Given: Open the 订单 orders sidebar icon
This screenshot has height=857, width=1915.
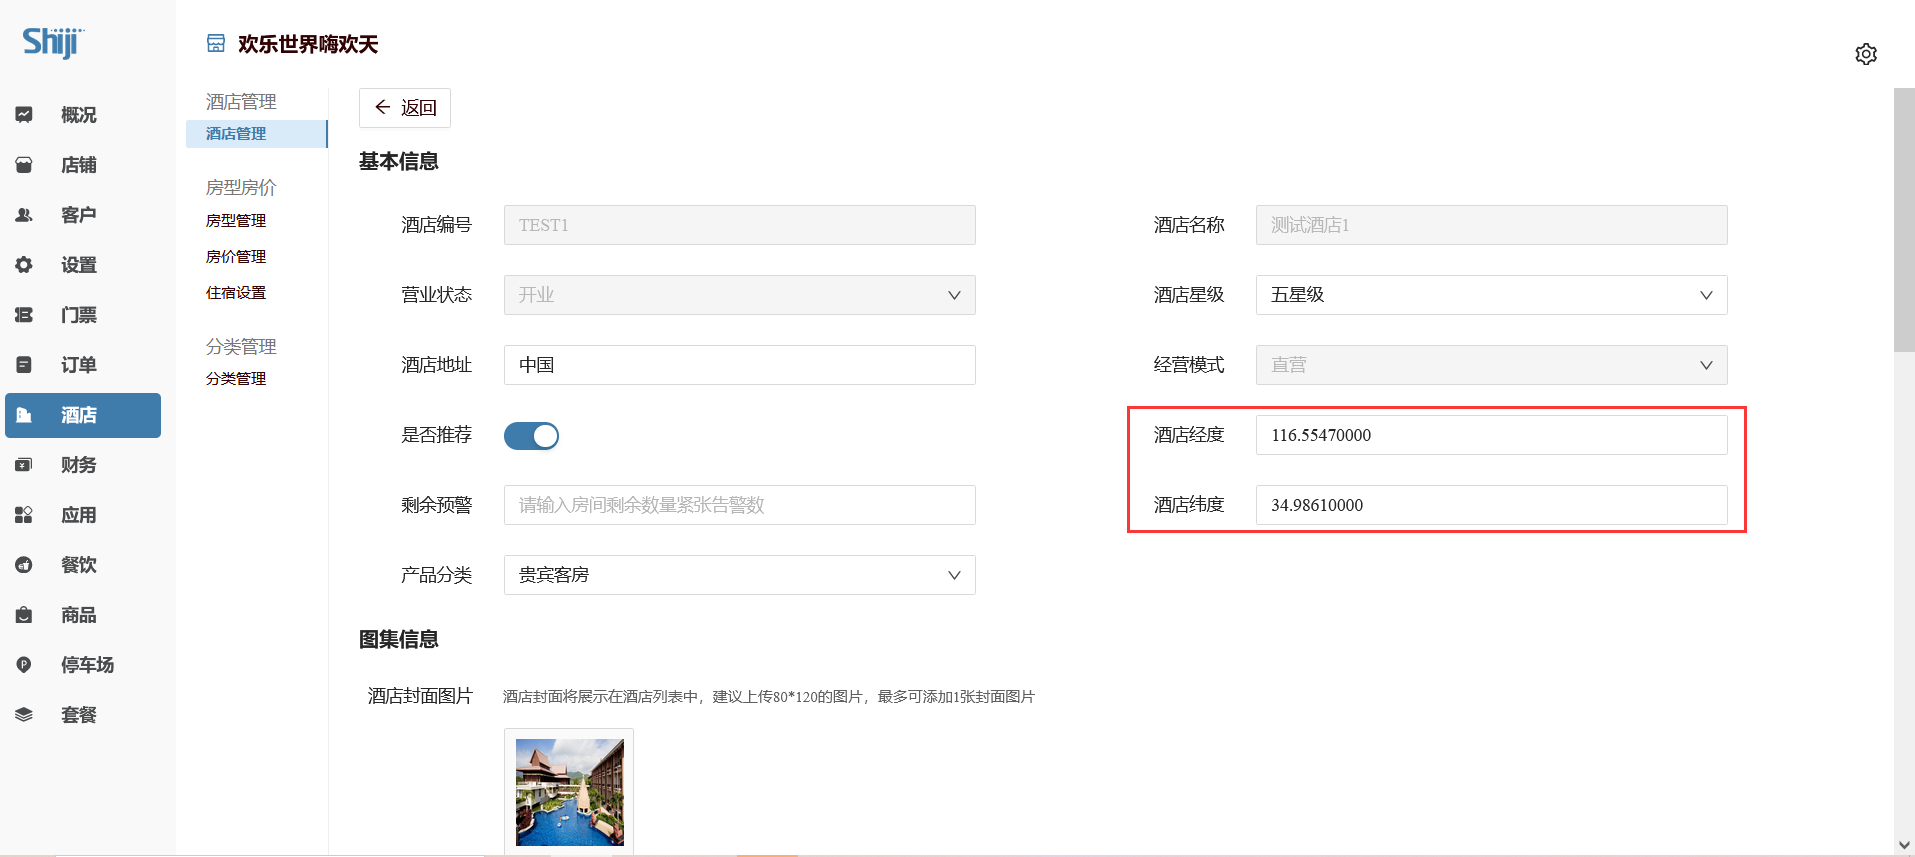Looking at the screenshot, I should tap(24, 365).
